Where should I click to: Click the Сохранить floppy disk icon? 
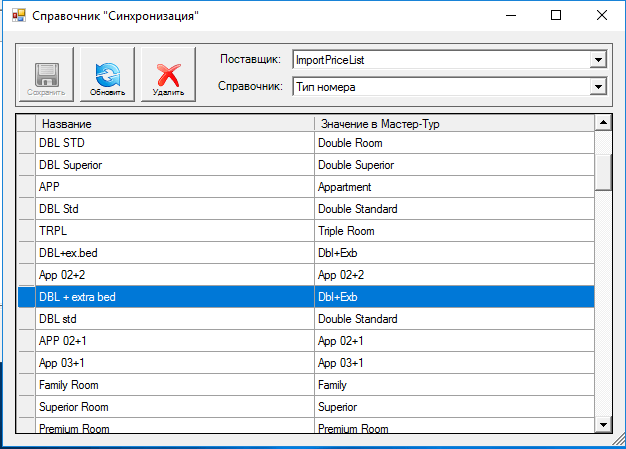pyautogui.click(x=46, y=75)
